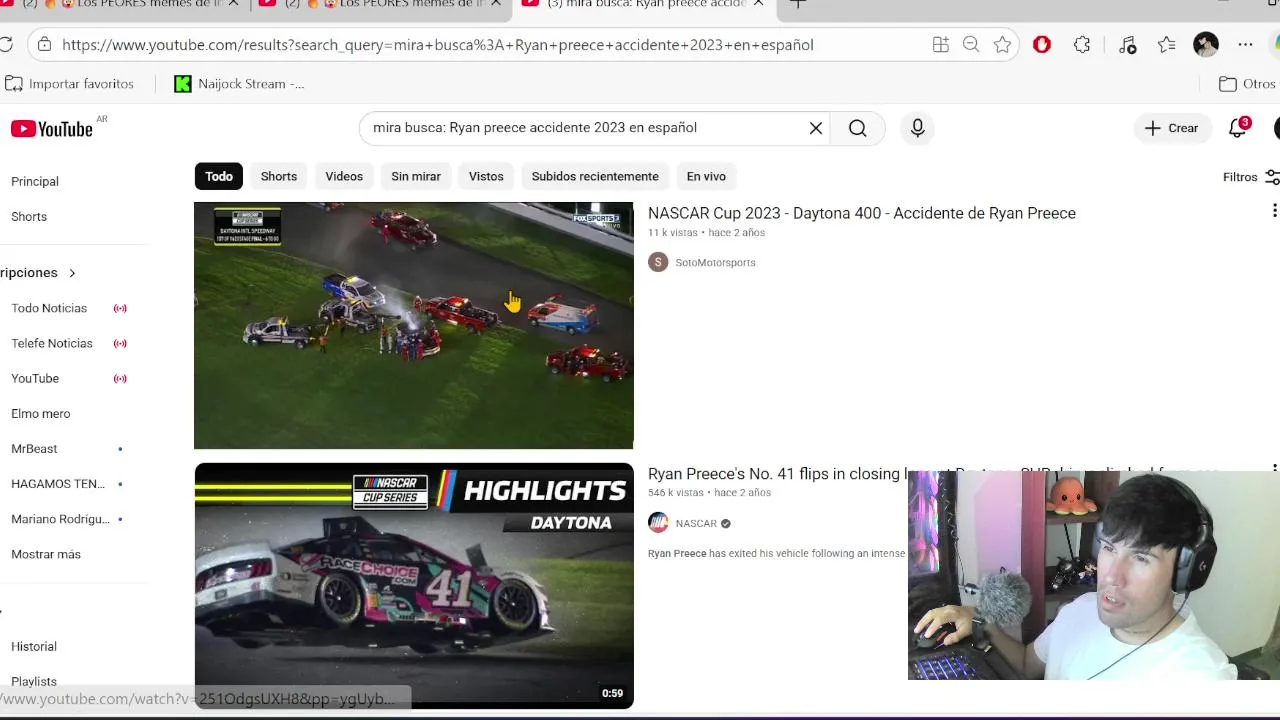Play the Daytona 400 accident video thumbnail
The image size is (1280, 720).
[414, 326]
